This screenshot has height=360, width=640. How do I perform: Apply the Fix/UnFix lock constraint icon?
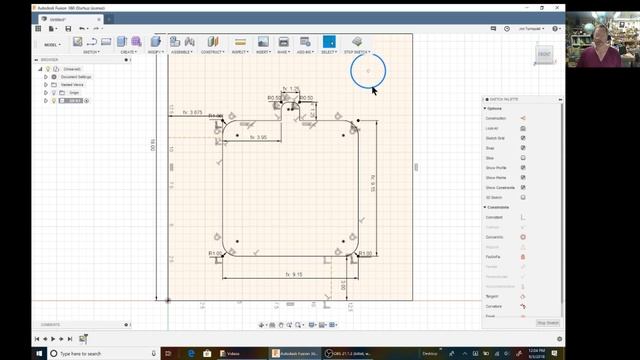click(523, 257)
